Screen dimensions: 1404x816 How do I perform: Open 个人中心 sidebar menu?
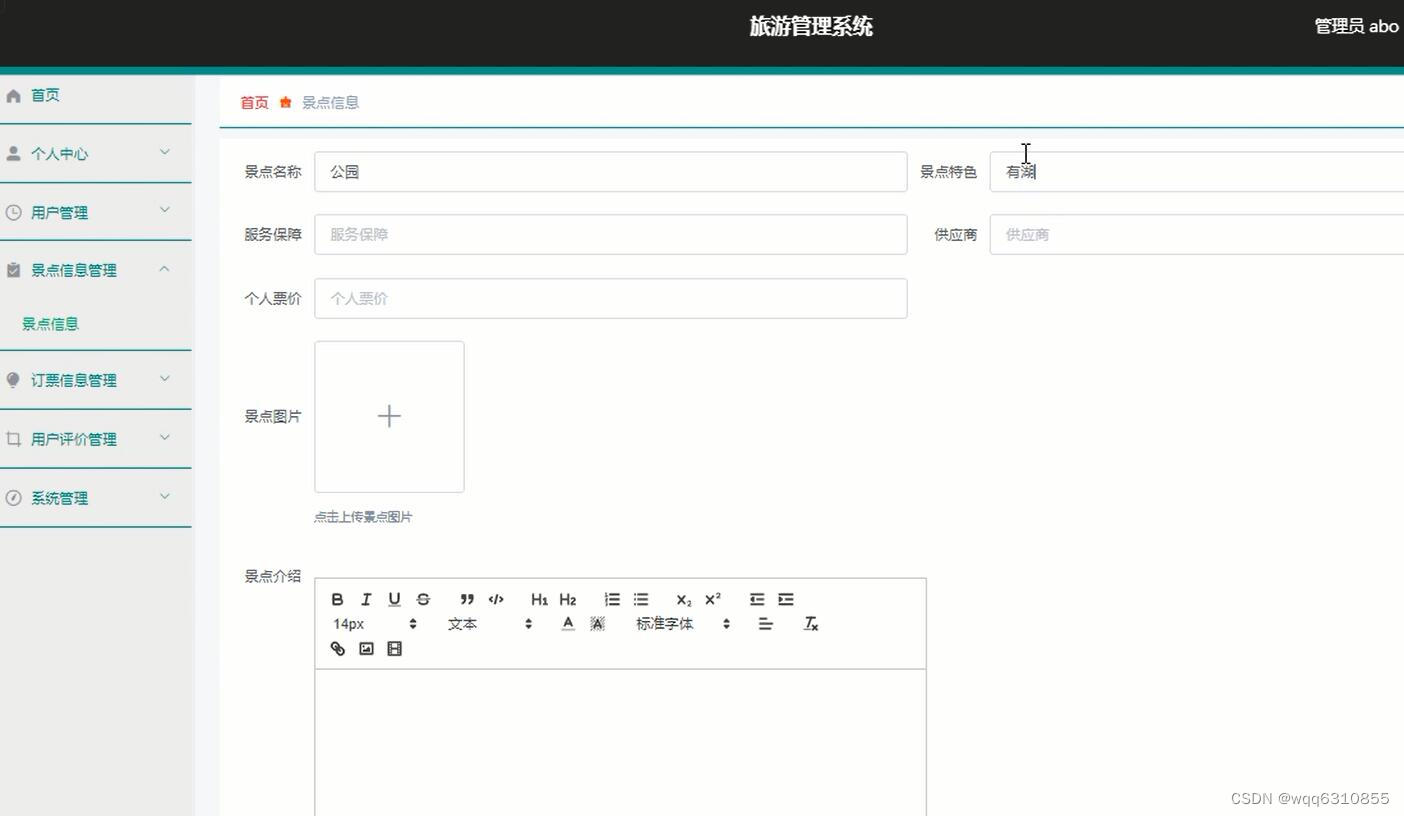pyautogui.click(x=95, y=154)
